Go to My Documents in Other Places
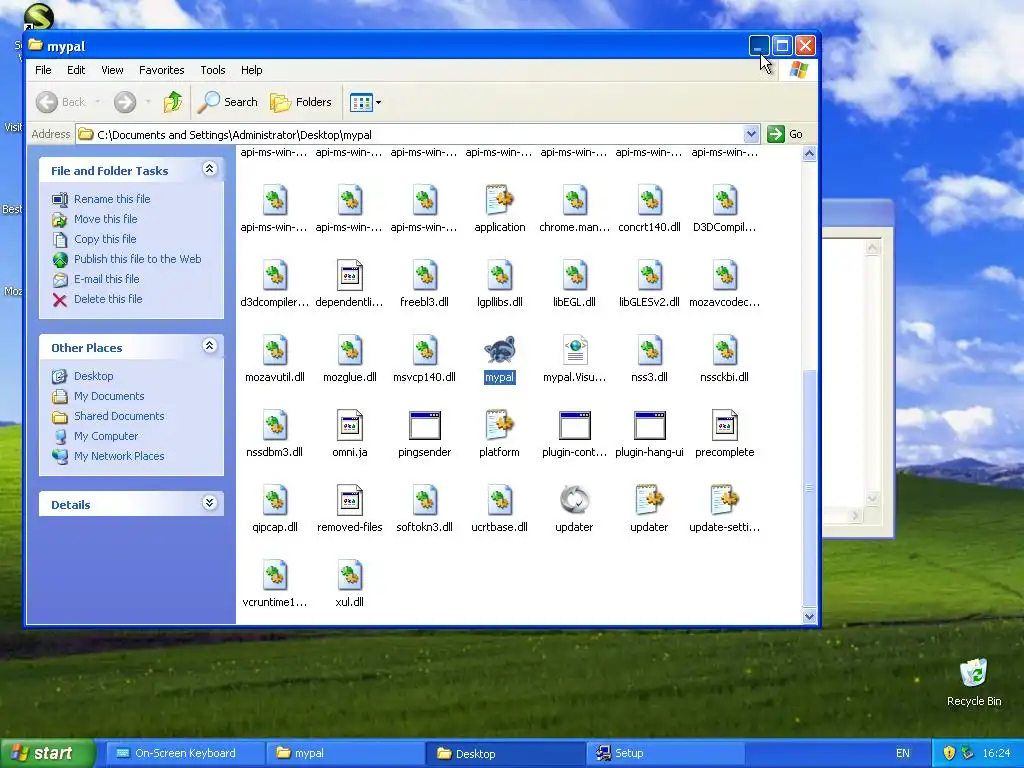This screenshot has height=768, width=1024. coord(109,396)
